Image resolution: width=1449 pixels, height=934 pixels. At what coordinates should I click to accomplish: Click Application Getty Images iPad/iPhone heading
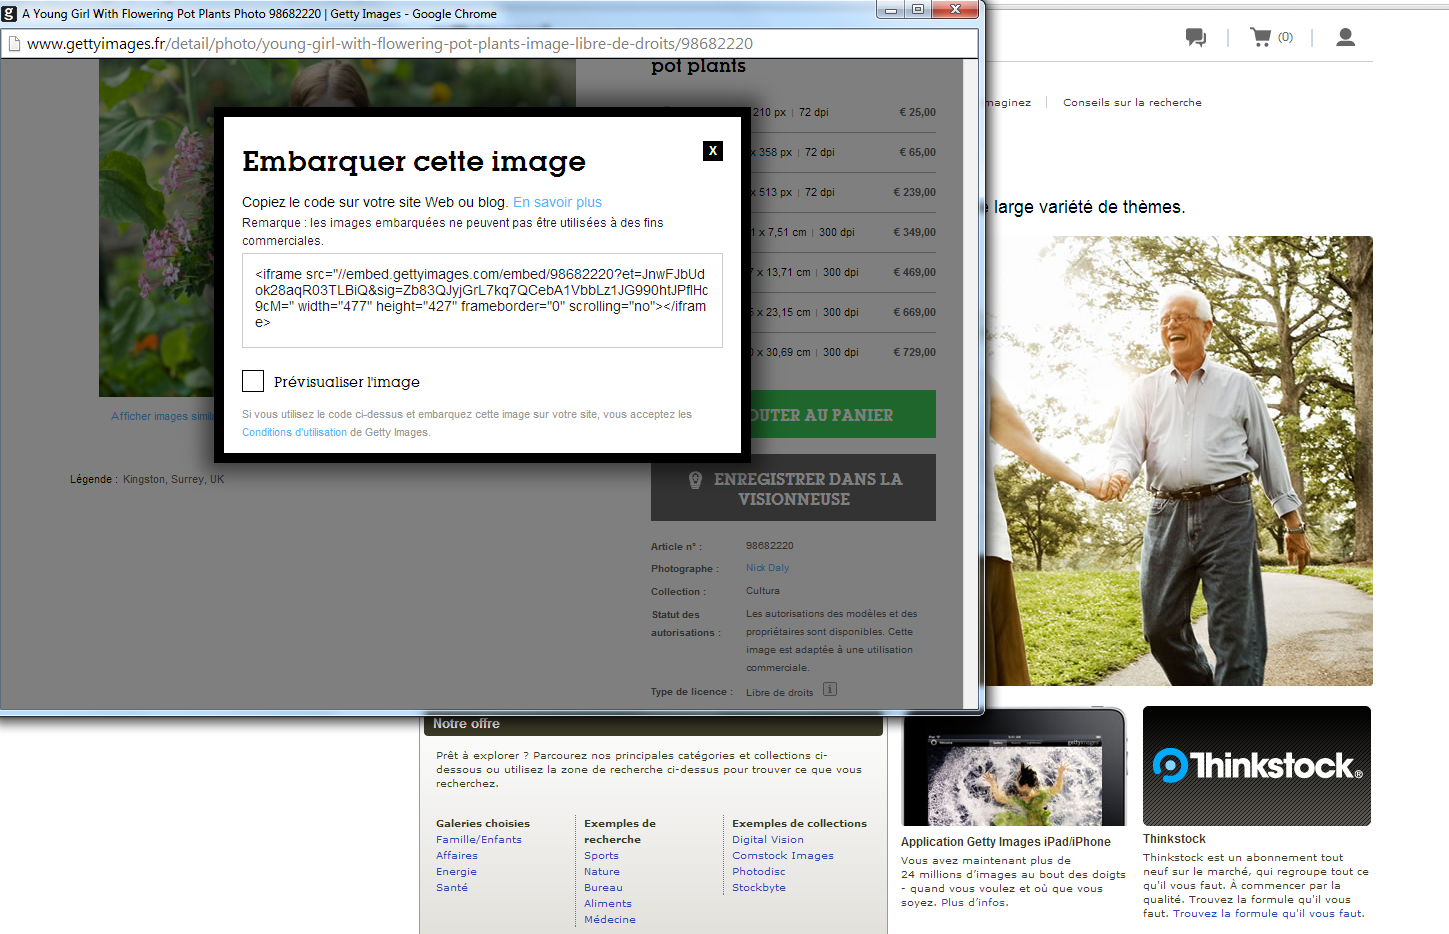(1006, 842)
